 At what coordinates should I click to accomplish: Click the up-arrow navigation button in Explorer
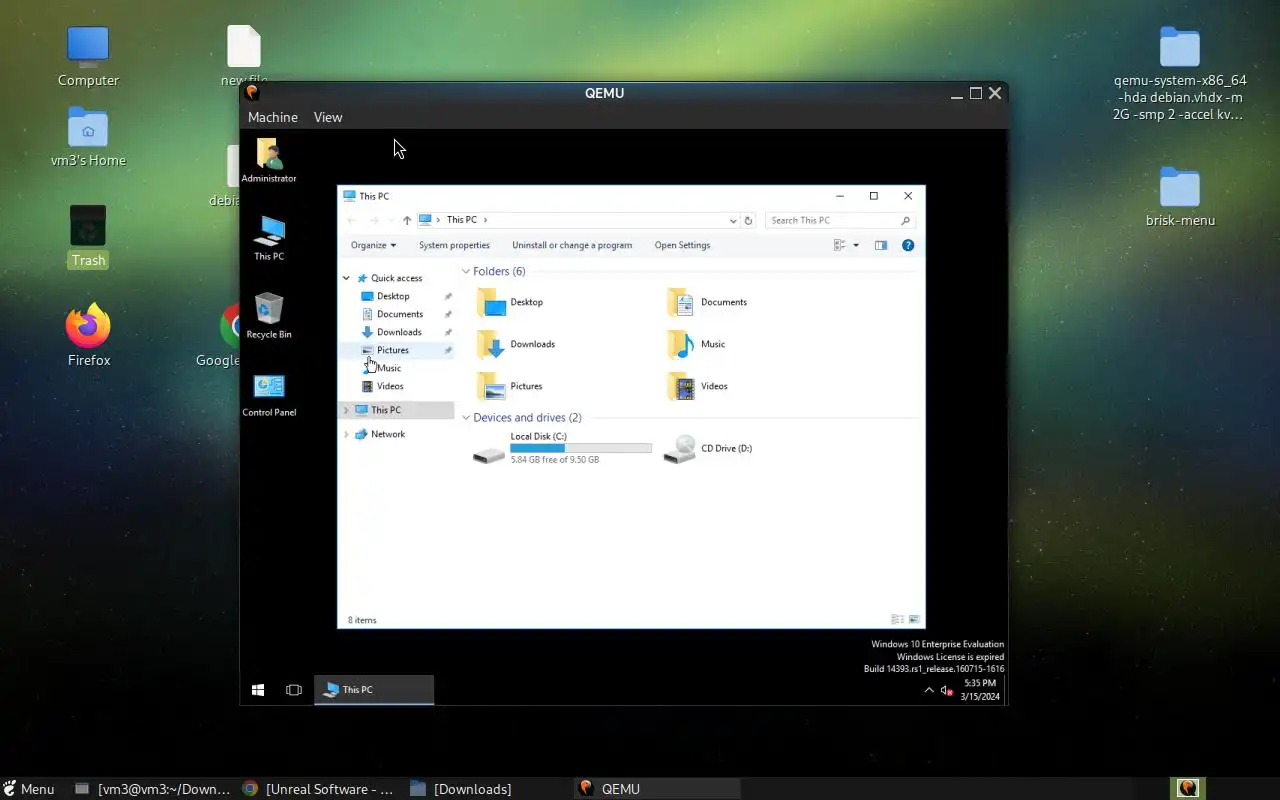coord(407,220)
